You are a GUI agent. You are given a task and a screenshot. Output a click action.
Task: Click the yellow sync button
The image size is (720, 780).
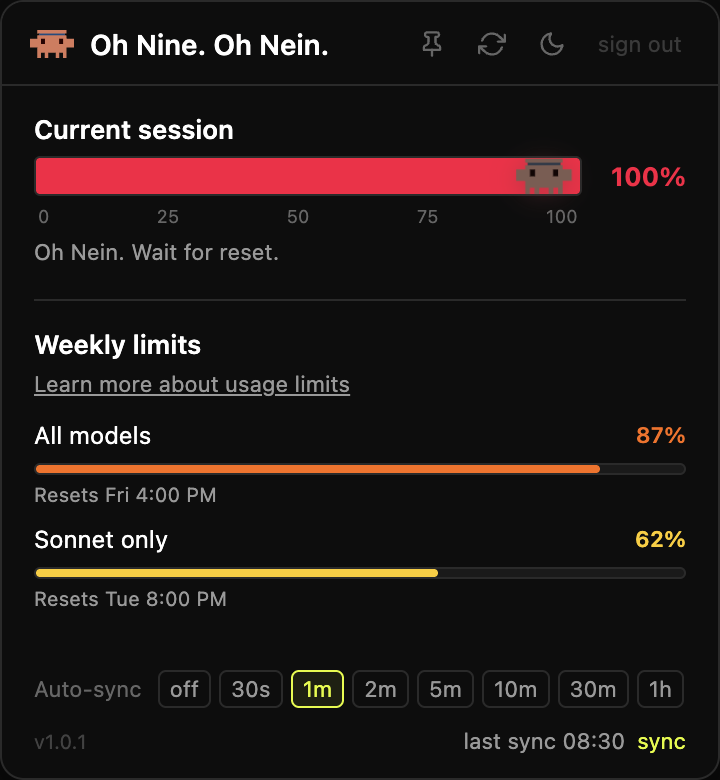coord(661,741)
